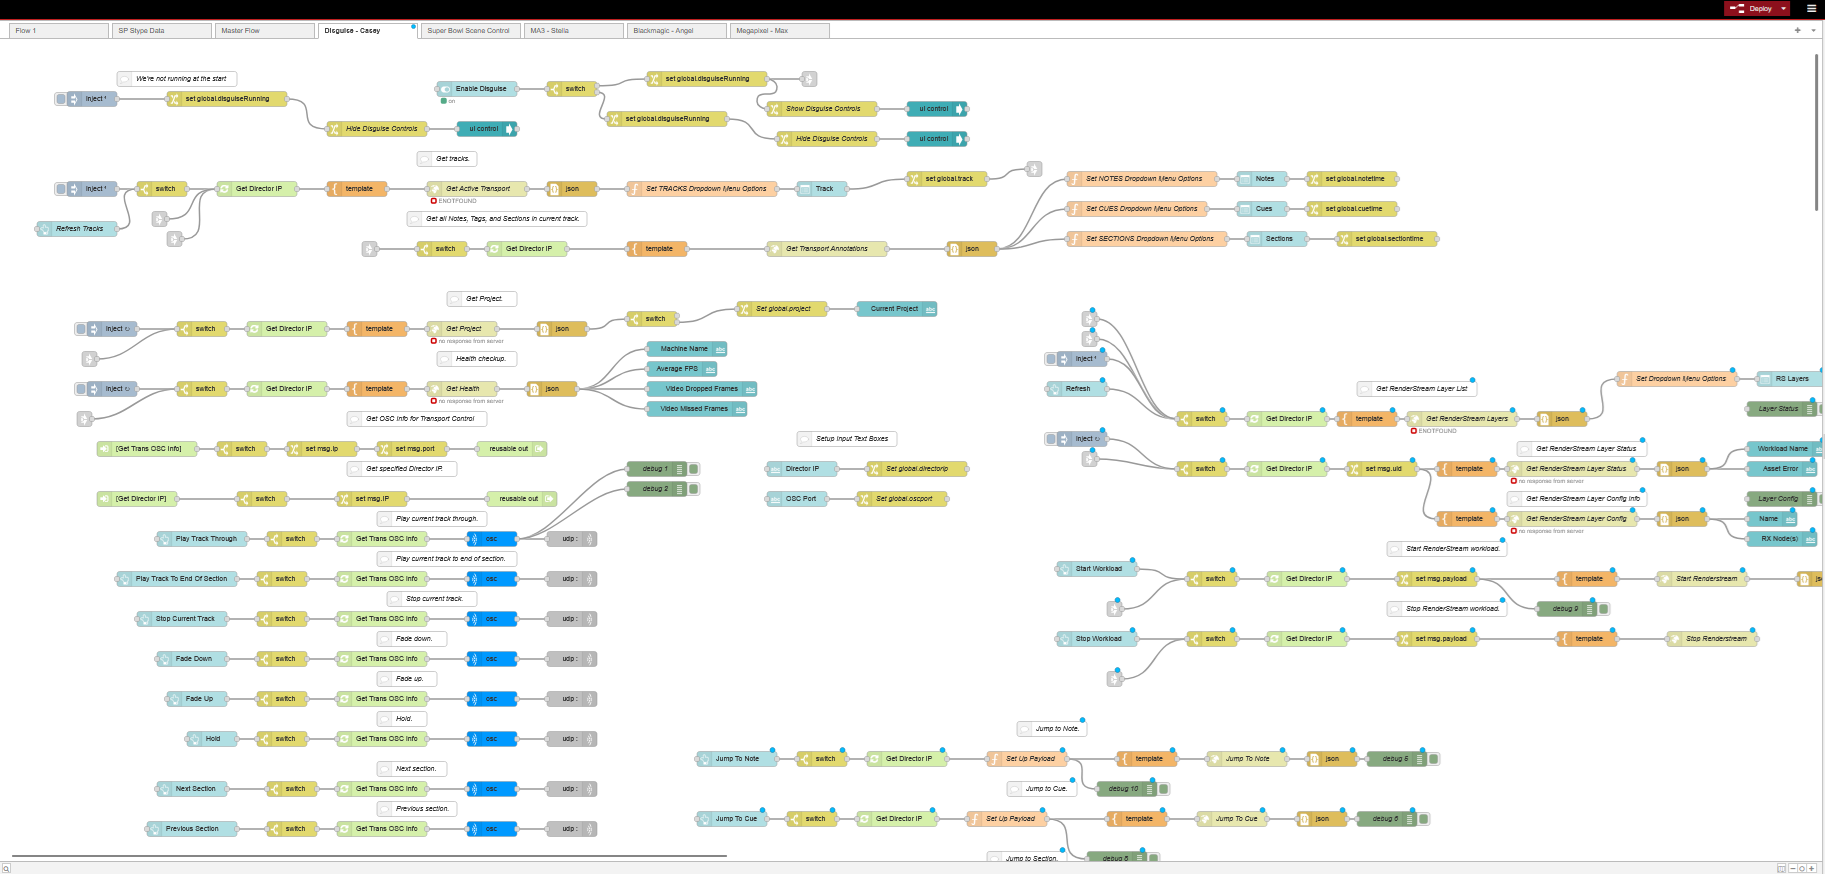Toggle the debug 9 node output

1604,609
